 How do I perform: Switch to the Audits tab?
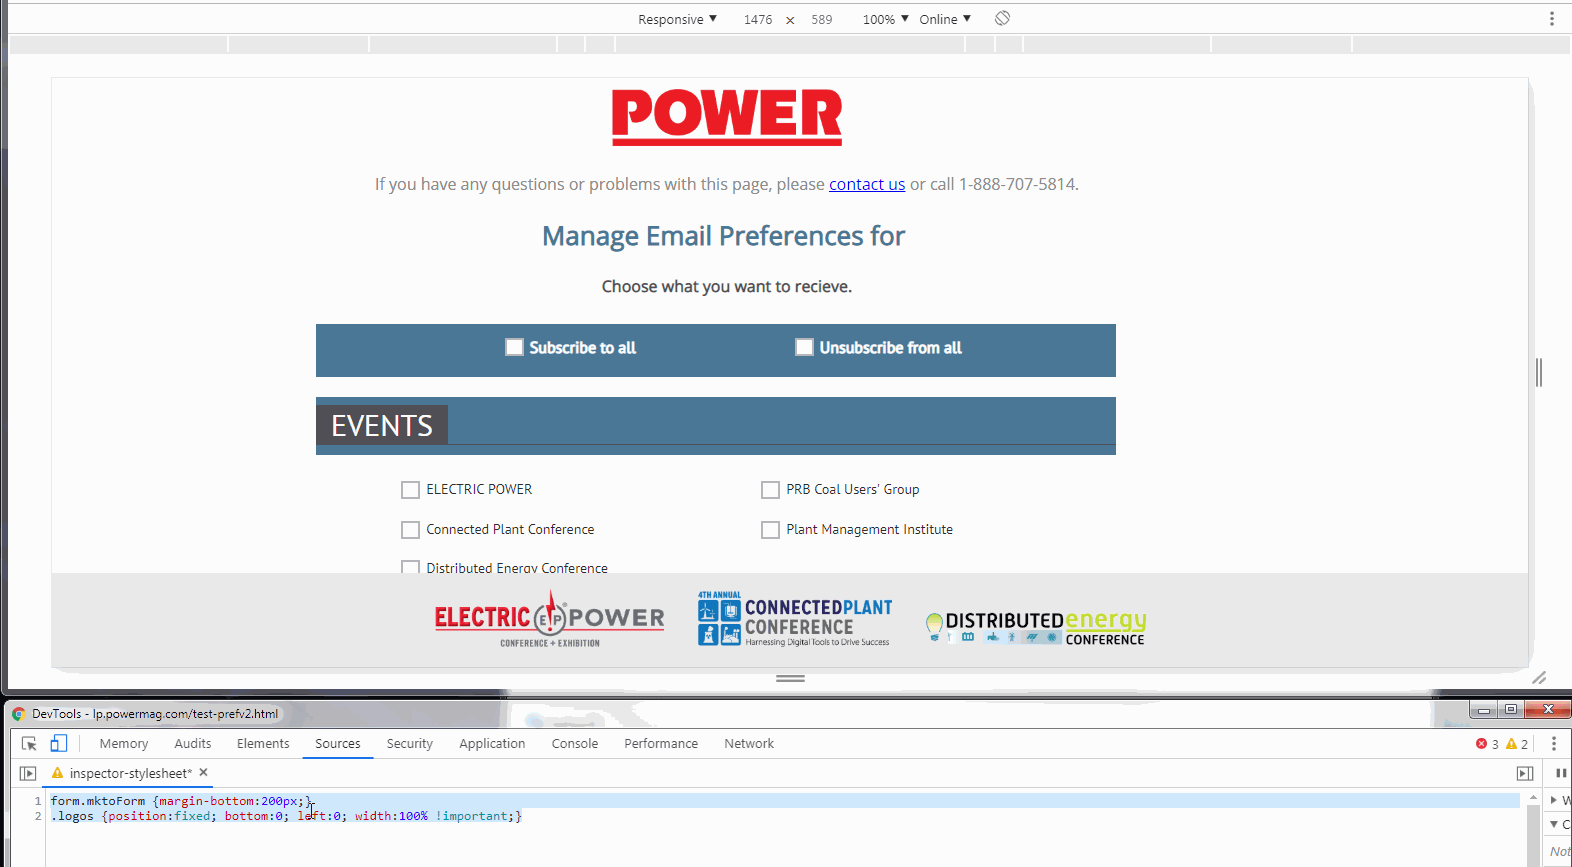tap(193, 743)
